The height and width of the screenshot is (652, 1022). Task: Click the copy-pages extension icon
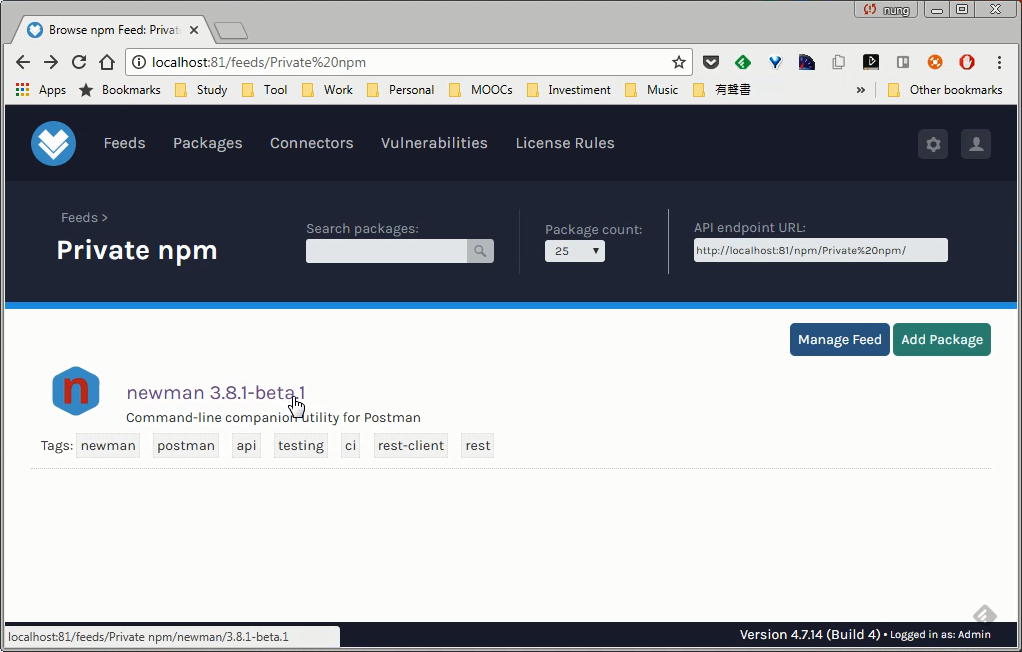(839, 62)
